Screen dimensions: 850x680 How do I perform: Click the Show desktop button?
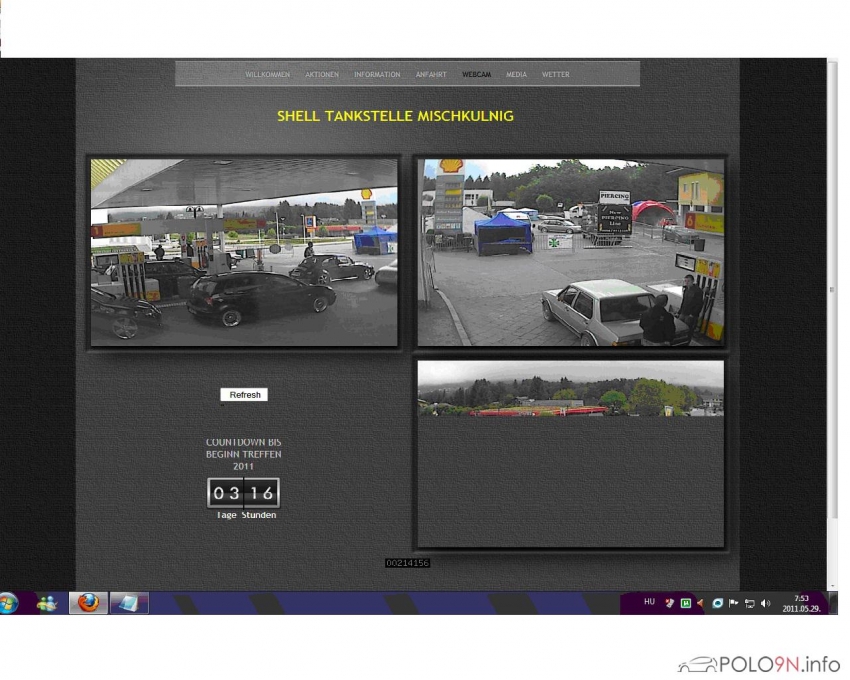pyautogui.click(x=833, y=603)
